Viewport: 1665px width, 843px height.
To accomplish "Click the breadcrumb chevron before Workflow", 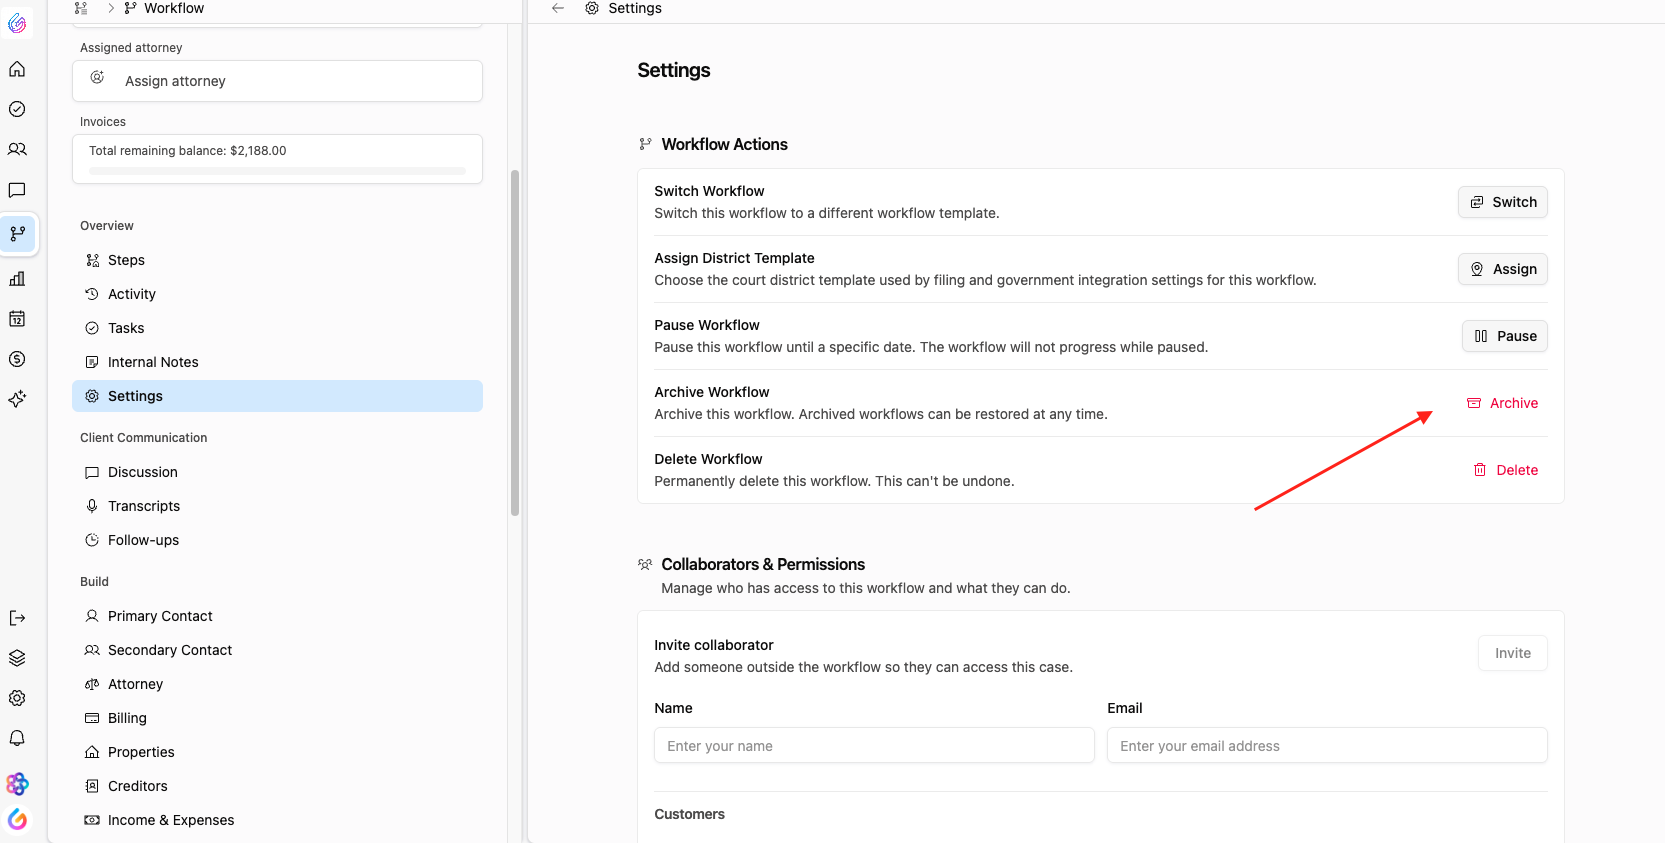I will (x=110, y=8).
